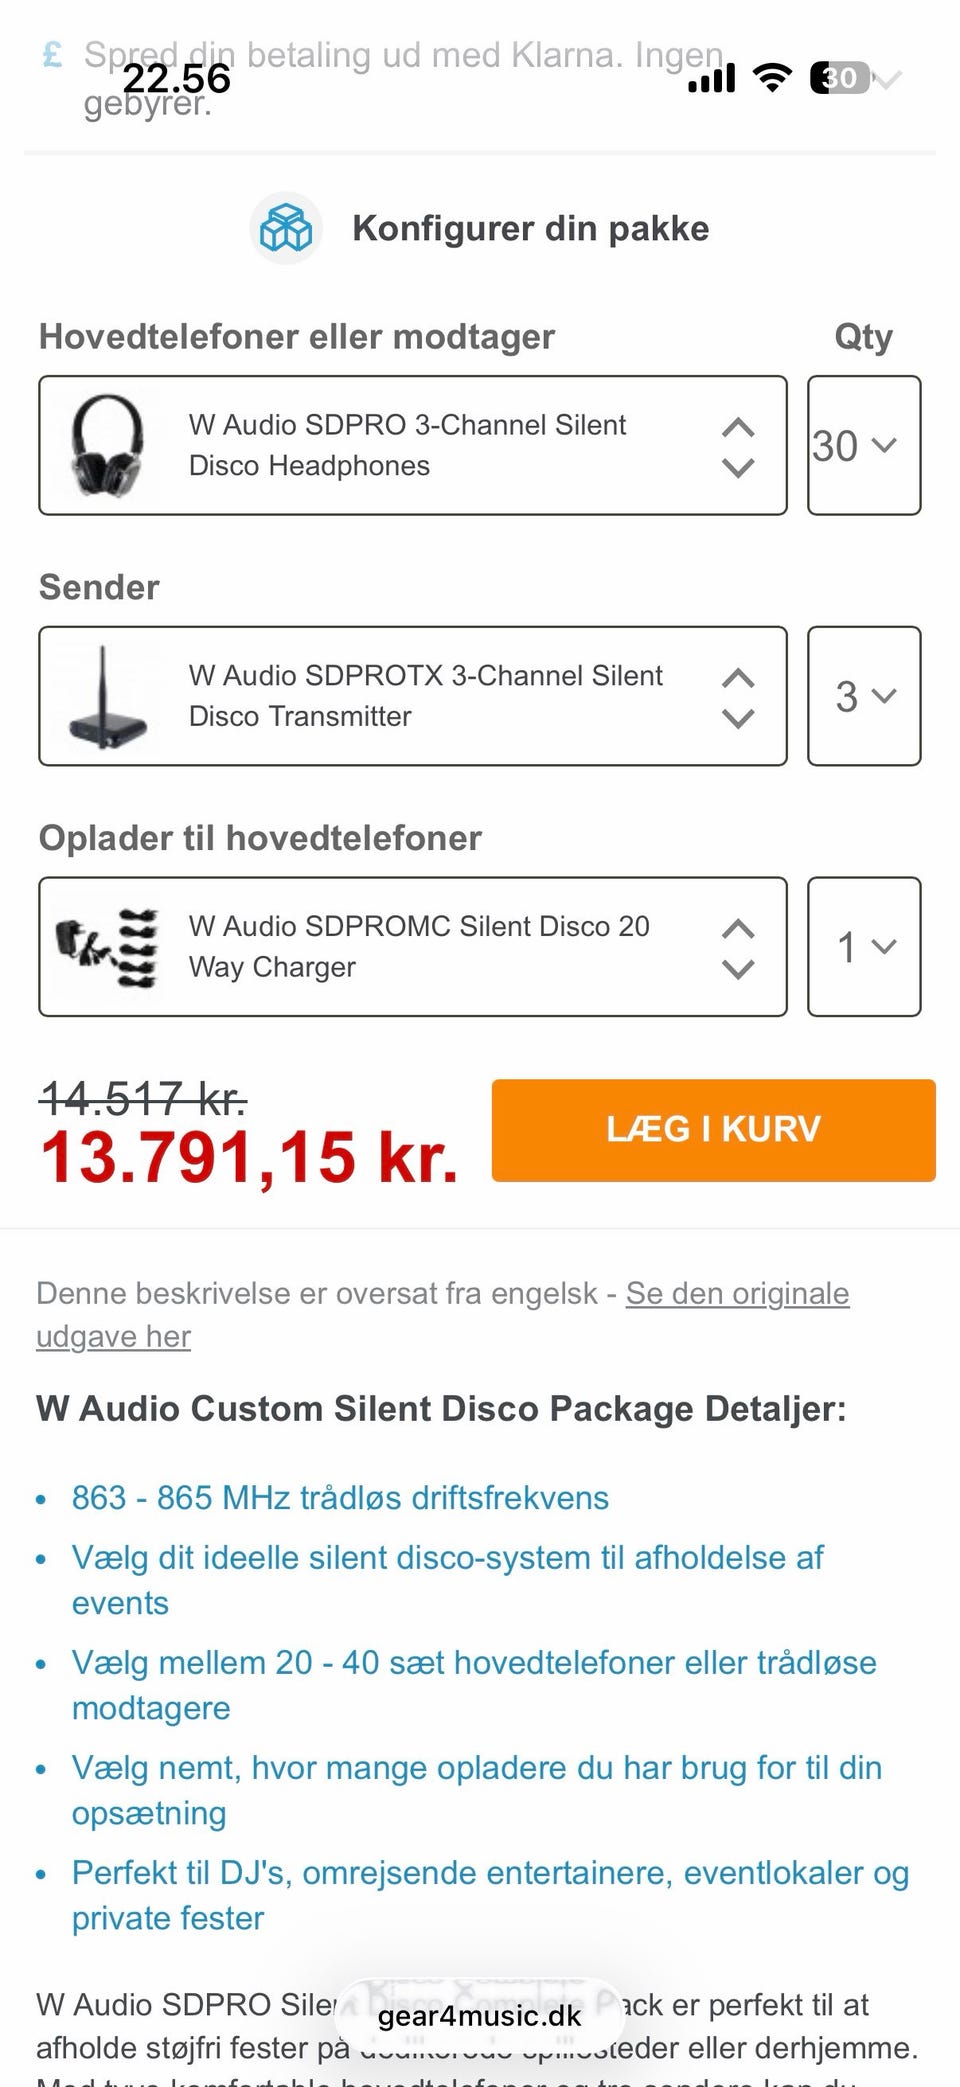Change transmitter quantity from 3
This screenshot has width=960, height=2087.
(x=863, y=697)
